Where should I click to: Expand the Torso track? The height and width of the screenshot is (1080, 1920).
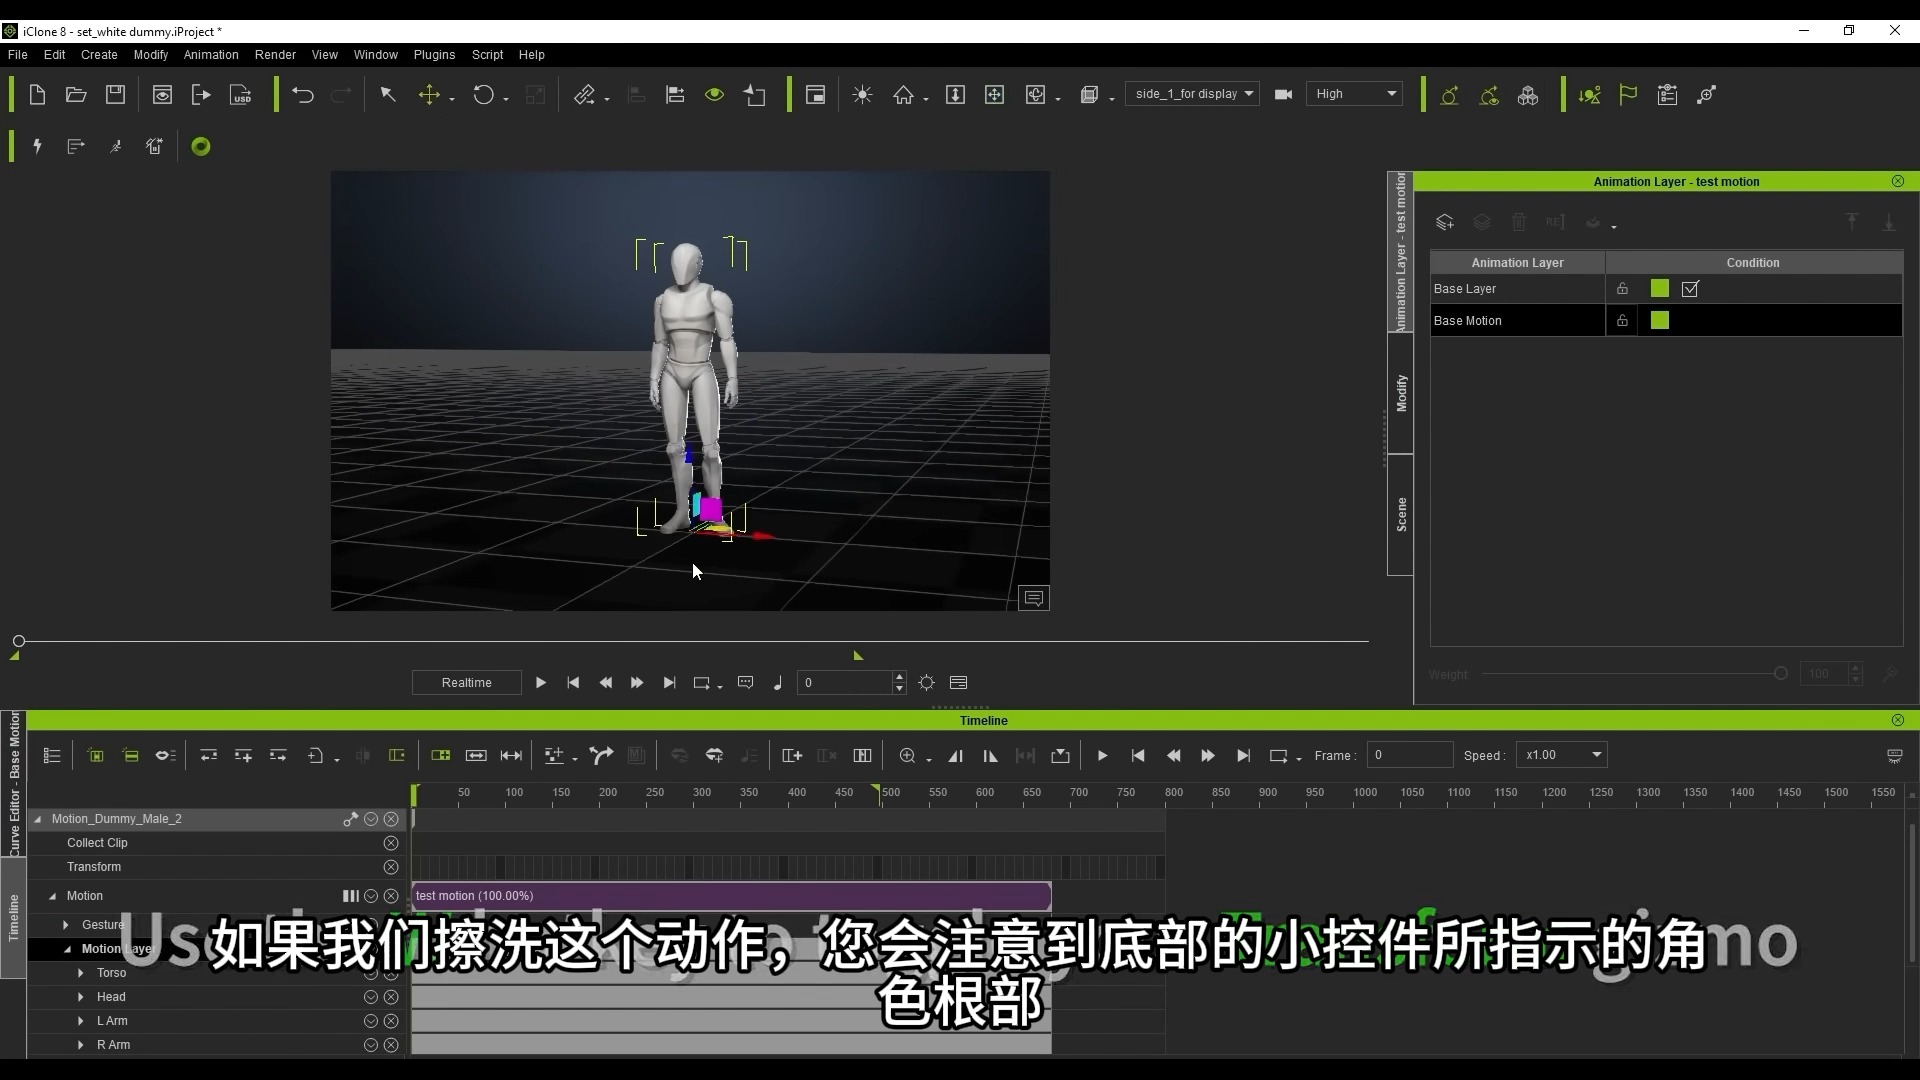coord(81,973)
